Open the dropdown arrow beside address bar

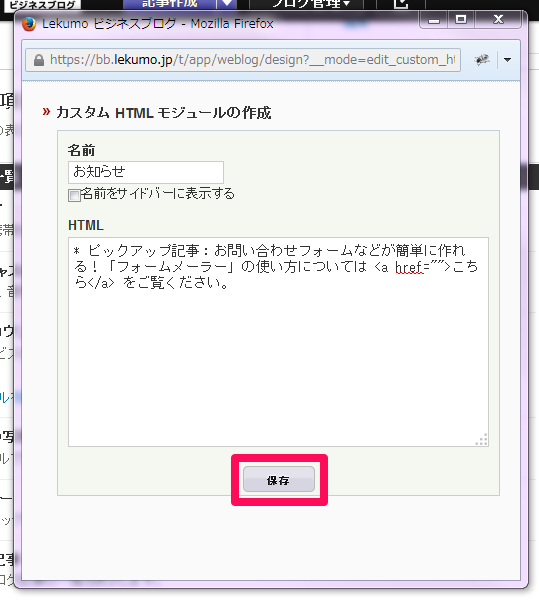point(507,60)
